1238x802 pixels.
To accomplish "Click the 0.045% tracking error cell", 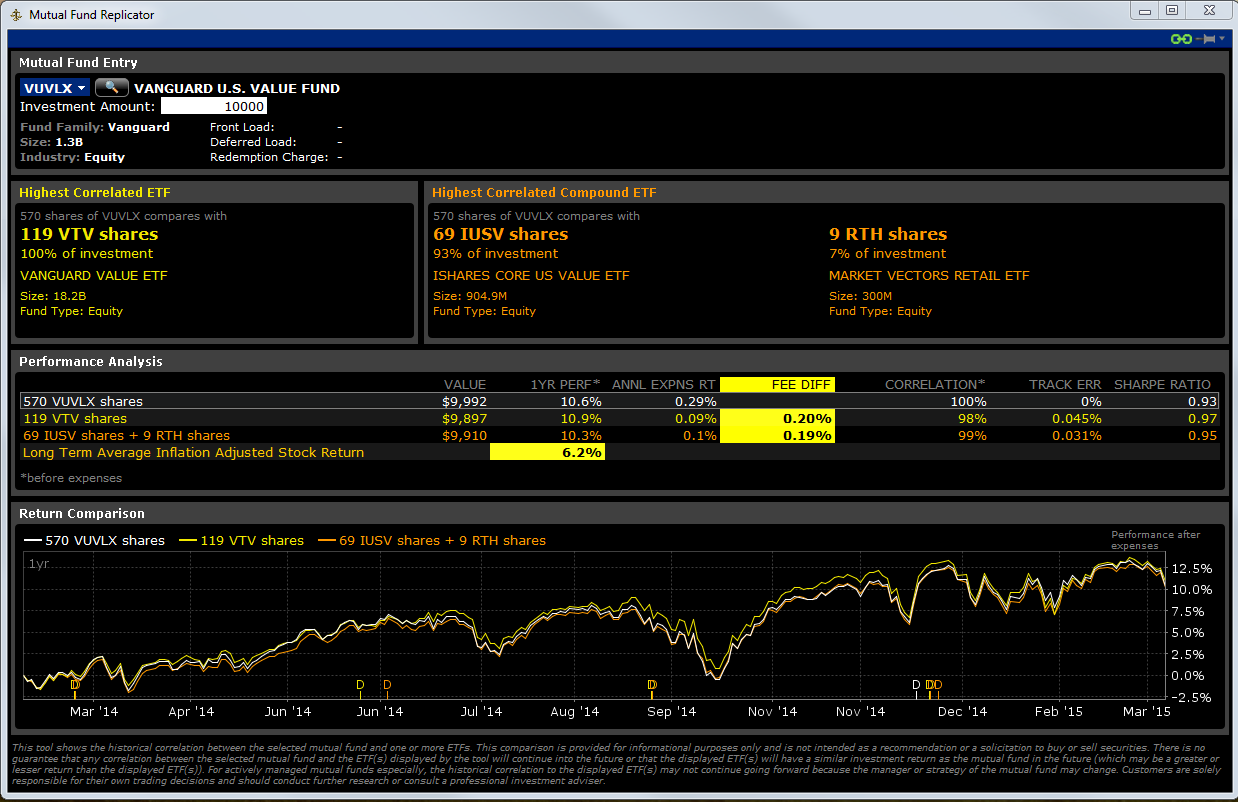I will pyautogui.click(x=1076, y=418).
